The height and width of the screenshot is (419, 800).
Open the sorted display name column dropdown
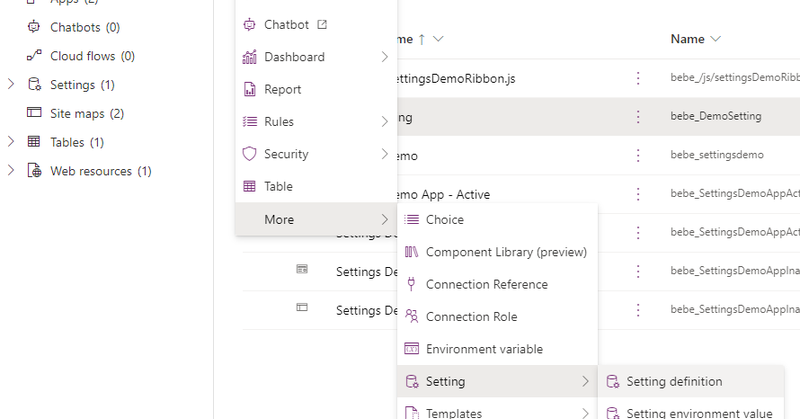pos(438,39)
